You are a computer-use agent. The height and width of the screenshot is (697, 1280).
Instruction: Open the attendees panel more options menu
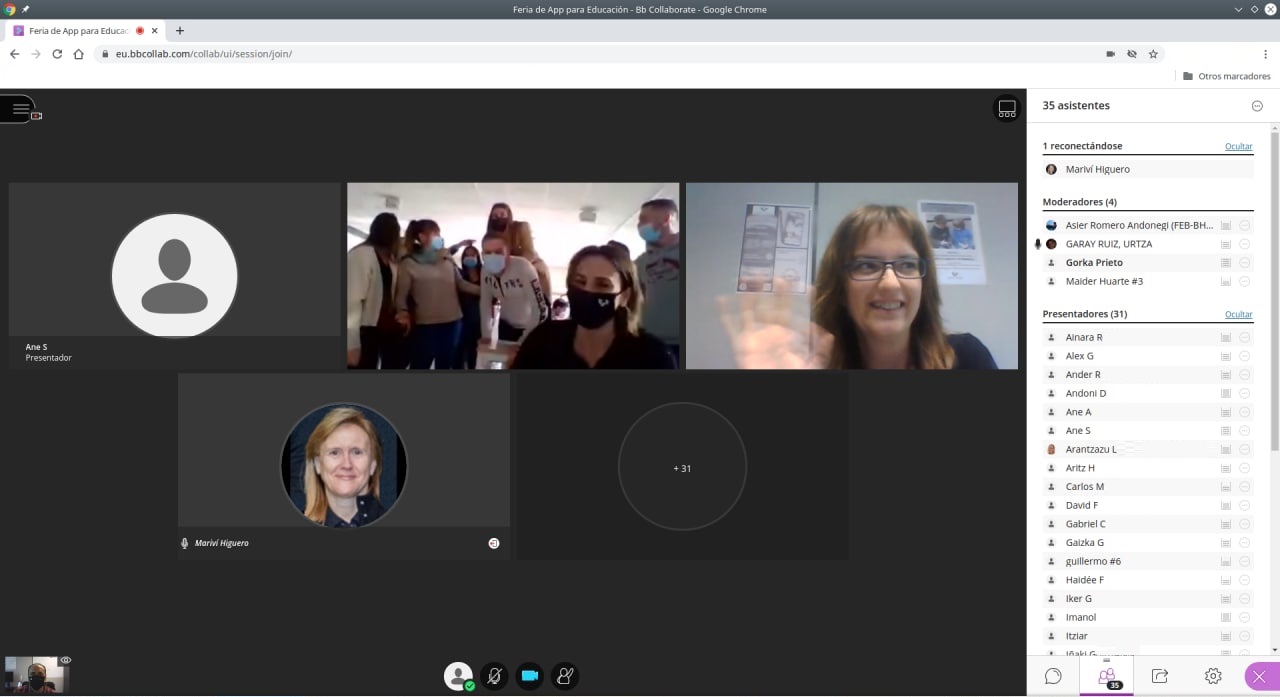(x=1257, y=106)
